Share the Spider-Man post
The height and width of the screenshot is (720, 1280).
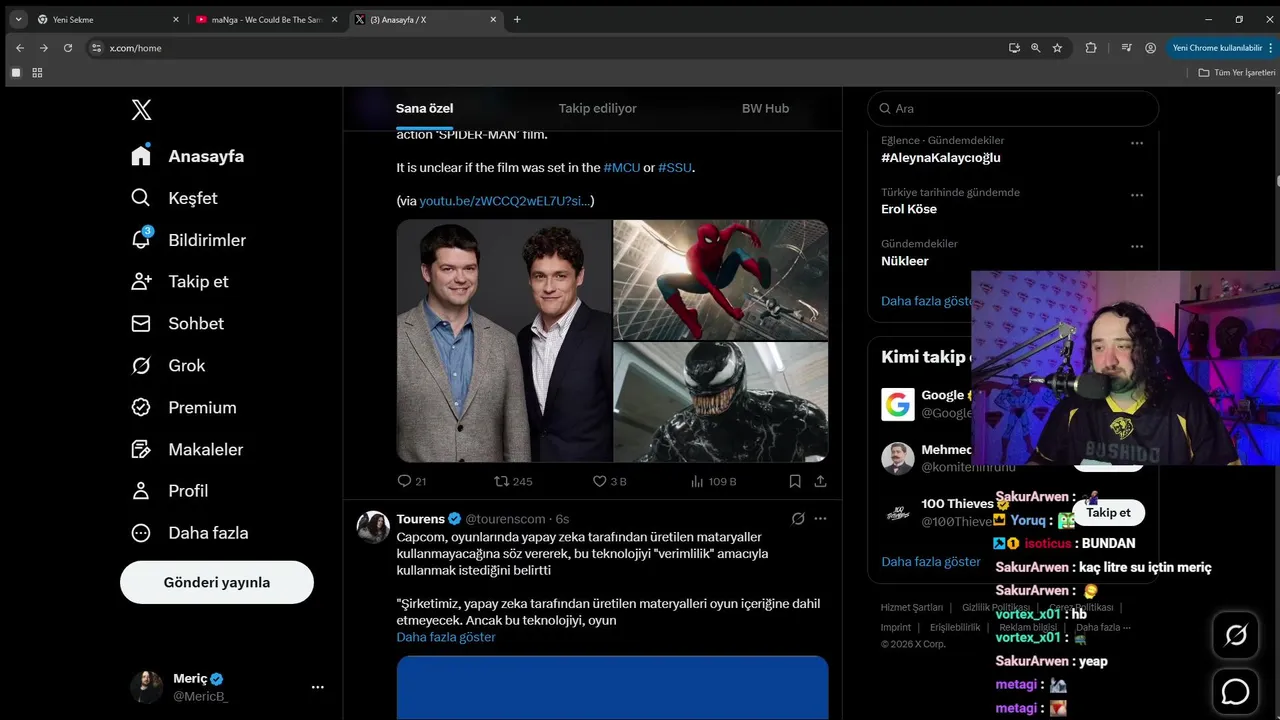[x=820, y=481]
